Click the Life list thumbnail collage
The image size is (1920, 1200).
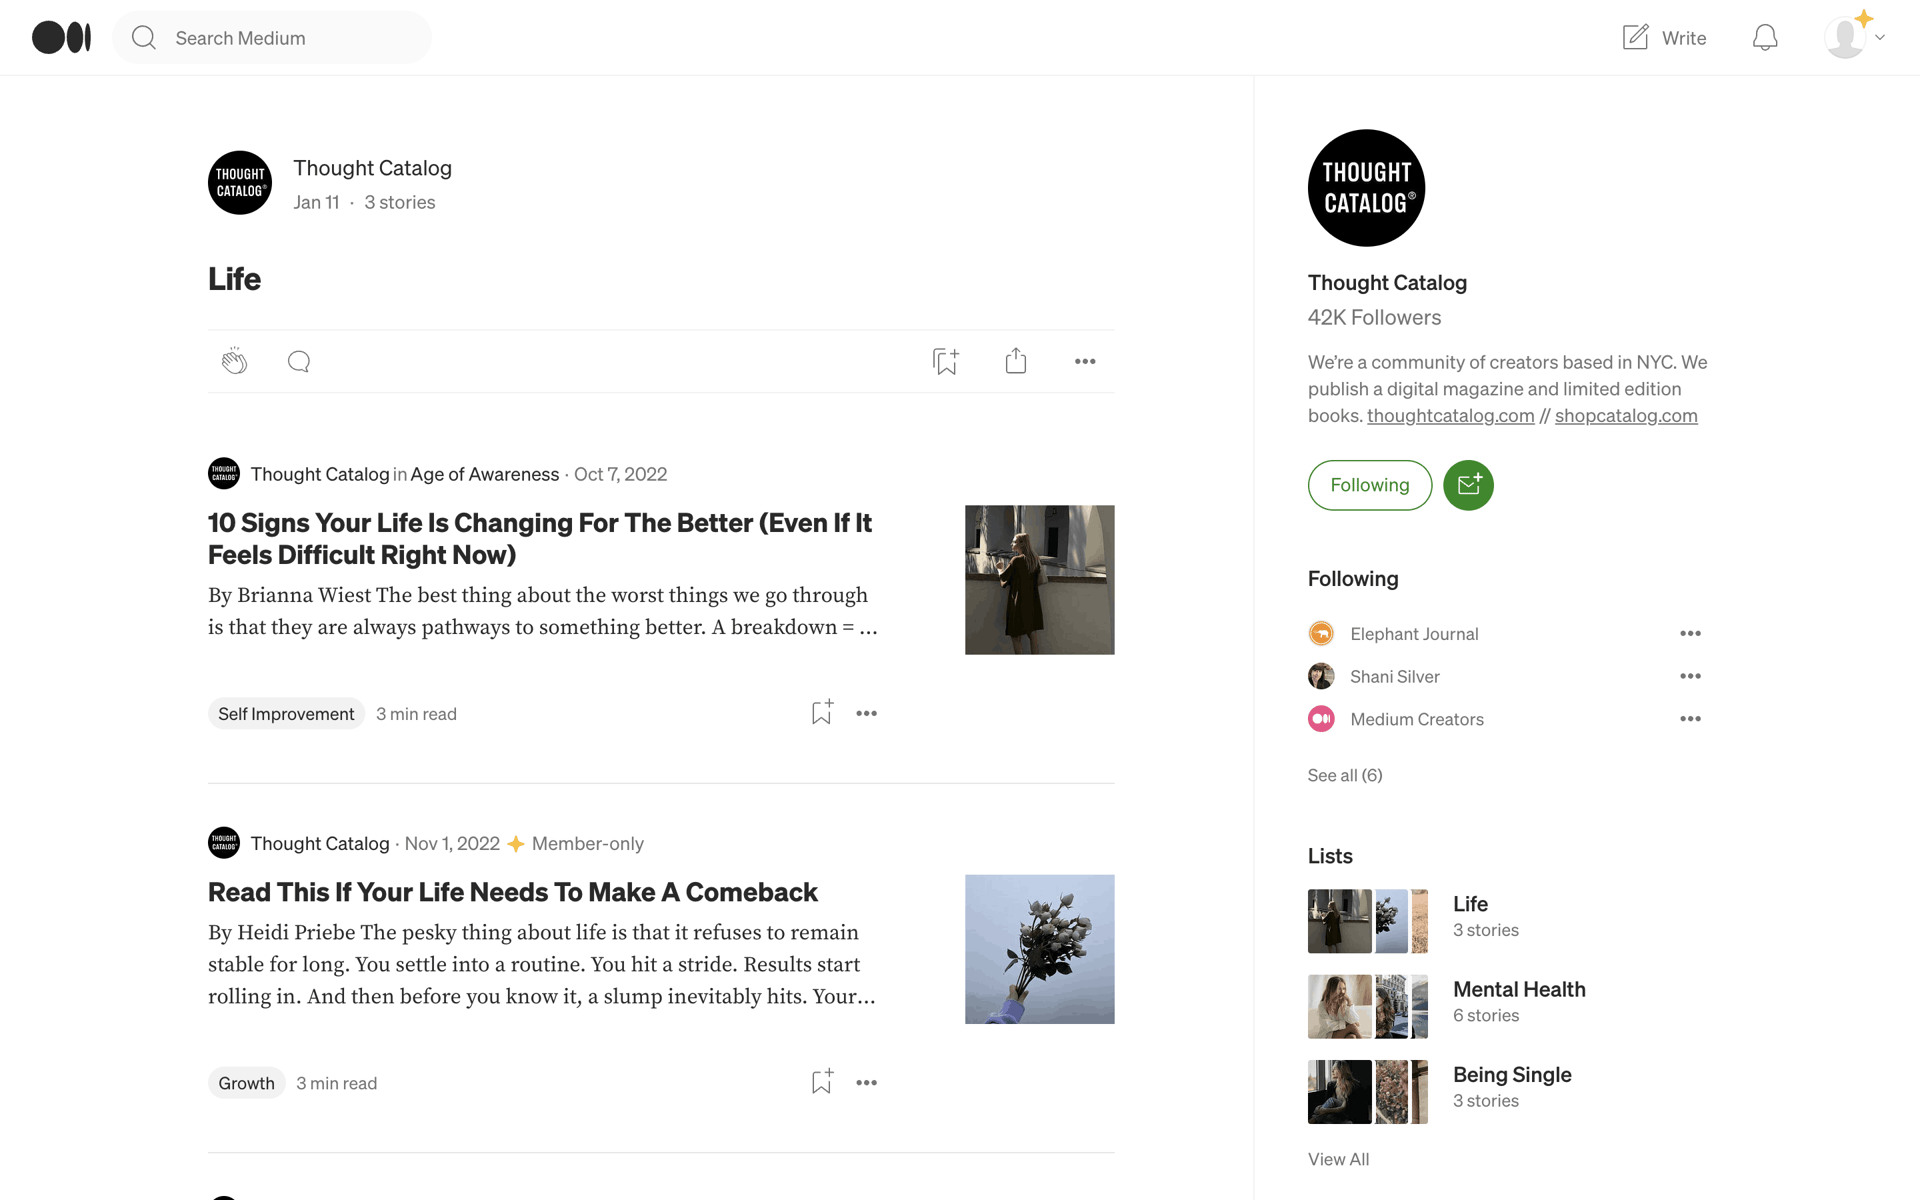coord(1368,921)
